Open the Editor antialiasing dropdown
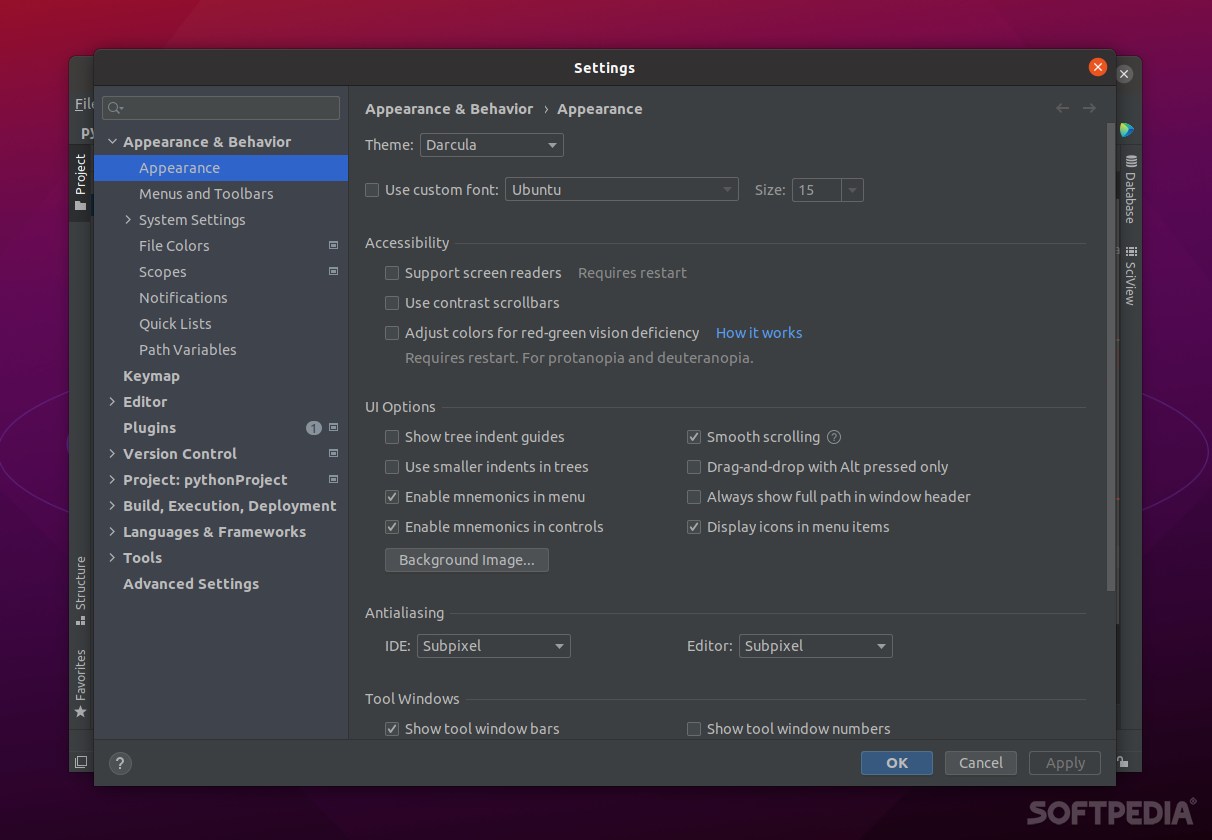 pos(816,646)
